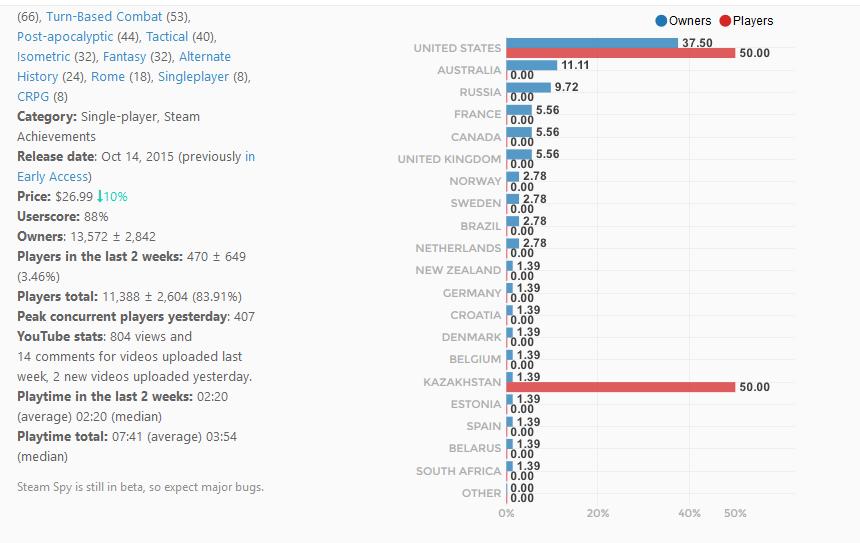
Task: Follow the Rome tag link
Action: [105, 77]
